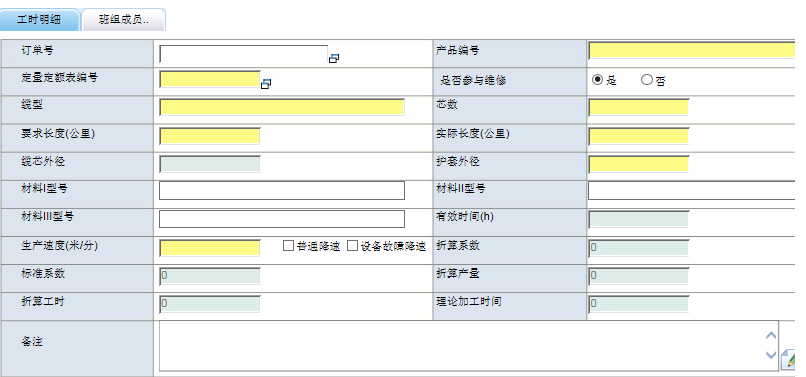This screenshot has height=377, width=806.
Task: Click the 定量定额表编号 input field
Action: pyautogui.click(x=210, y=79)
